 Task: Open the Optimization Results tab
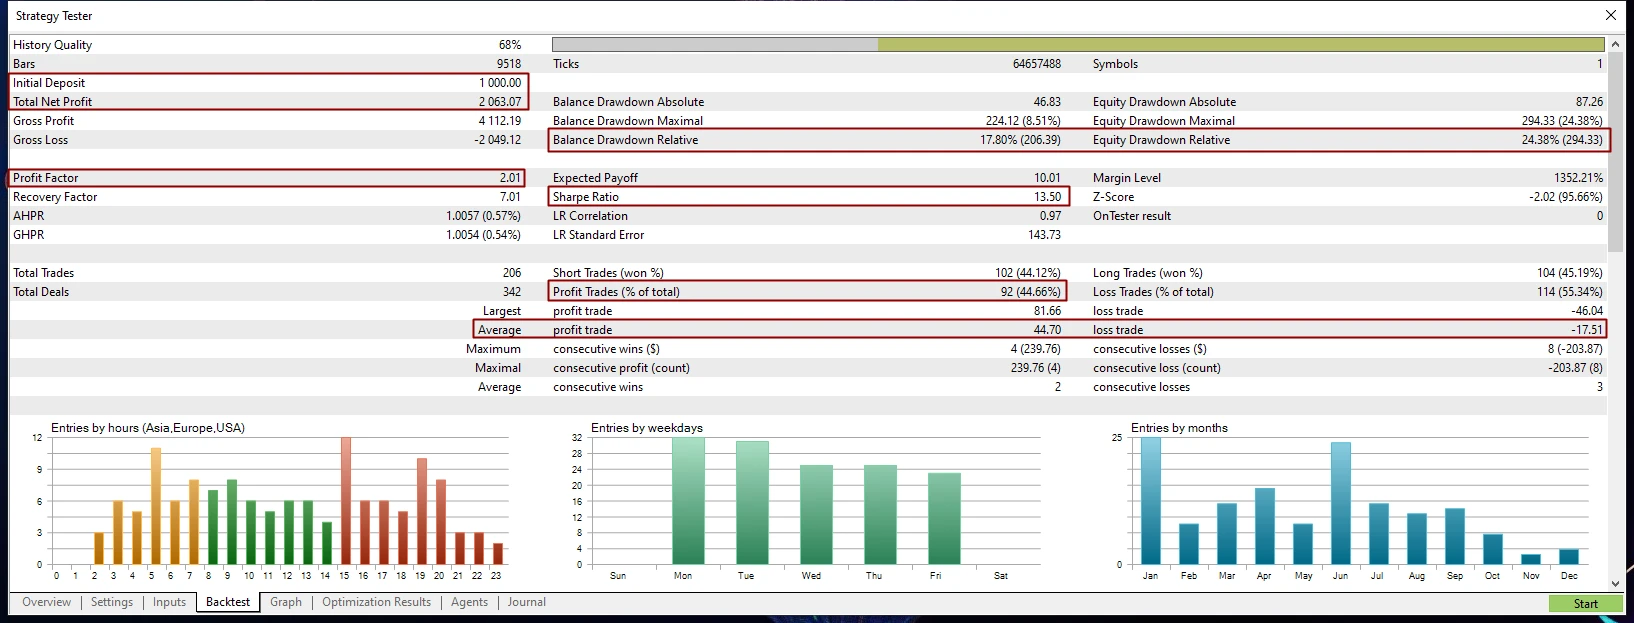click(x=376, y=602)
